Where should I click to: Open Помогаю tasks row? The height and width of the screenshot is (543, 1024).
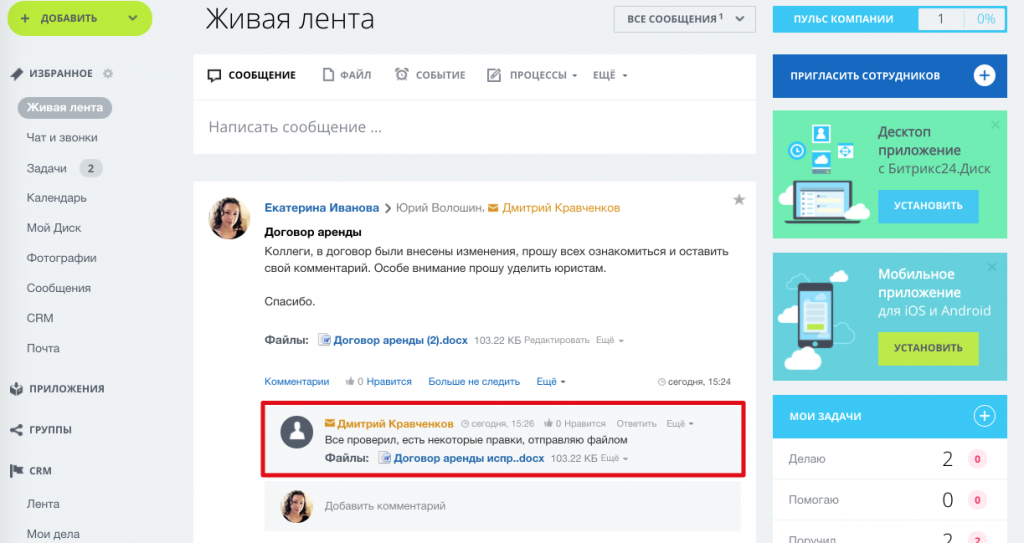click(889, 500)
